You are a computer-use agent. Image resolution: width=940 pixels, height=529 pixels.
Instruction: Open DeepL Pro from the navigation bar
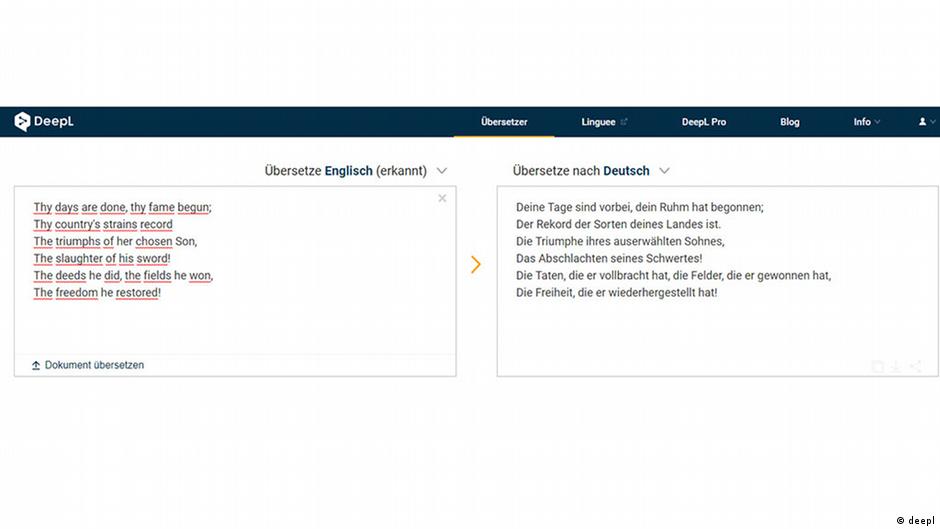pos(704,122)
